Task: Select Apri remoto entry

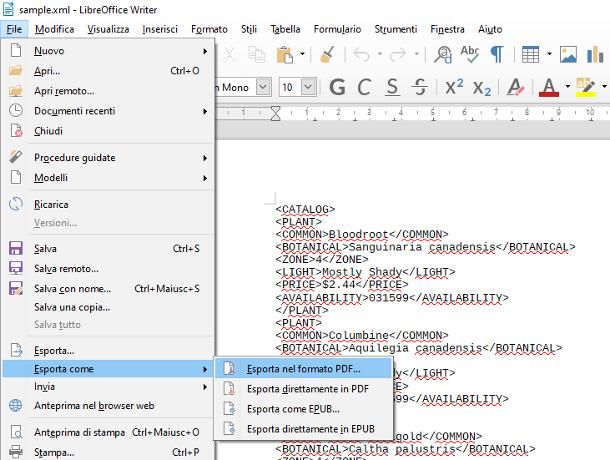Action: pos(108,91)
